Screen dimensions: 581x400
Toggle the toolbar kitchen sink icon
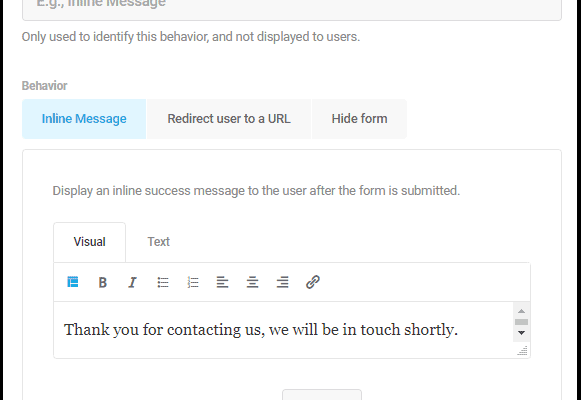click(x=73, y=282)
